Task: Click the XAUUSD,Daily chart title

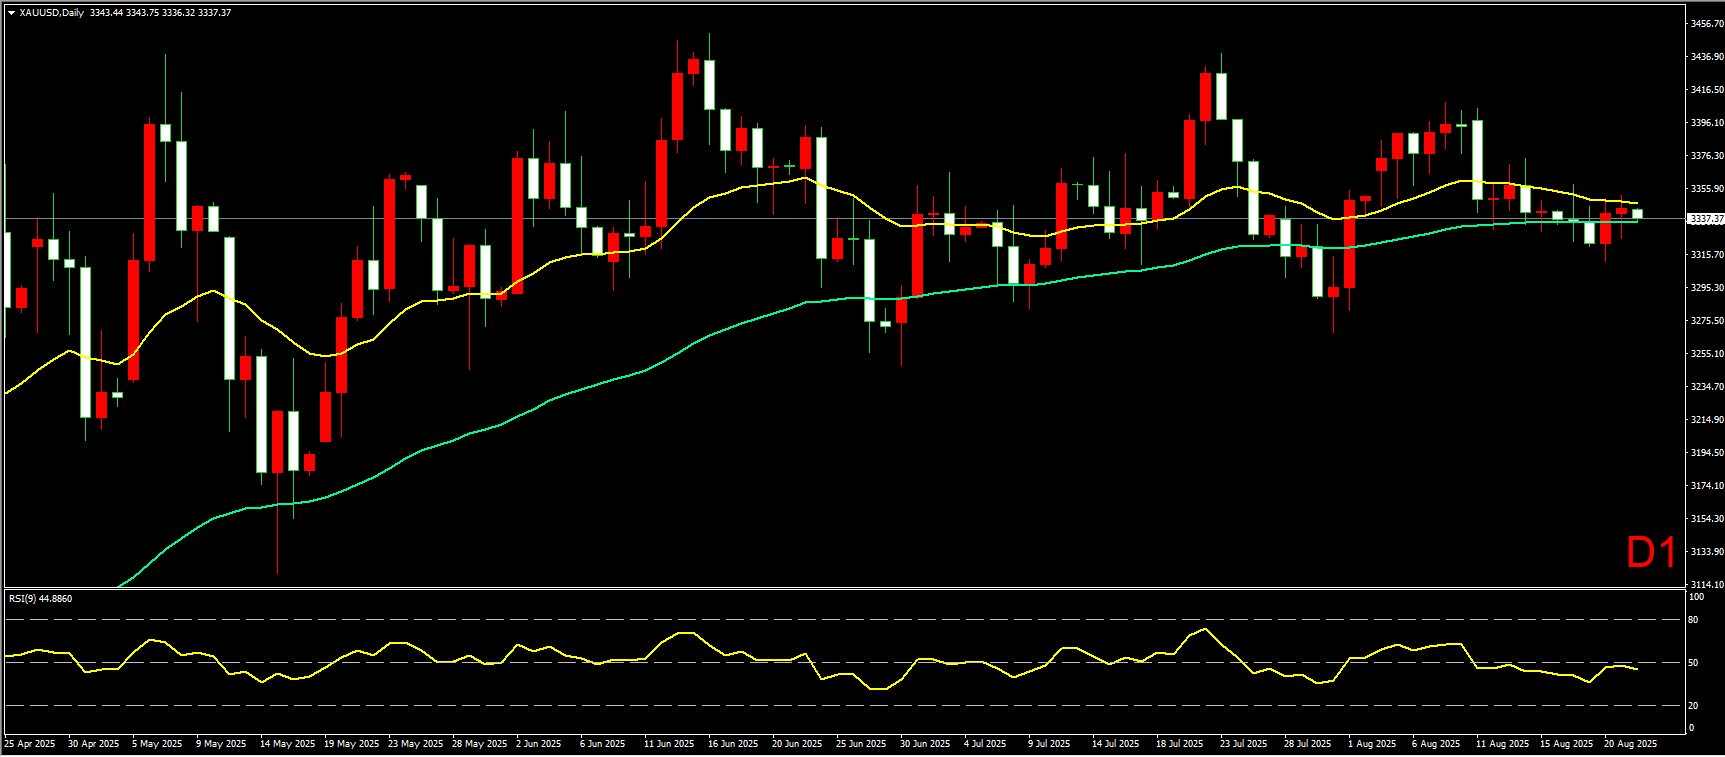Action: click(52, 13)
